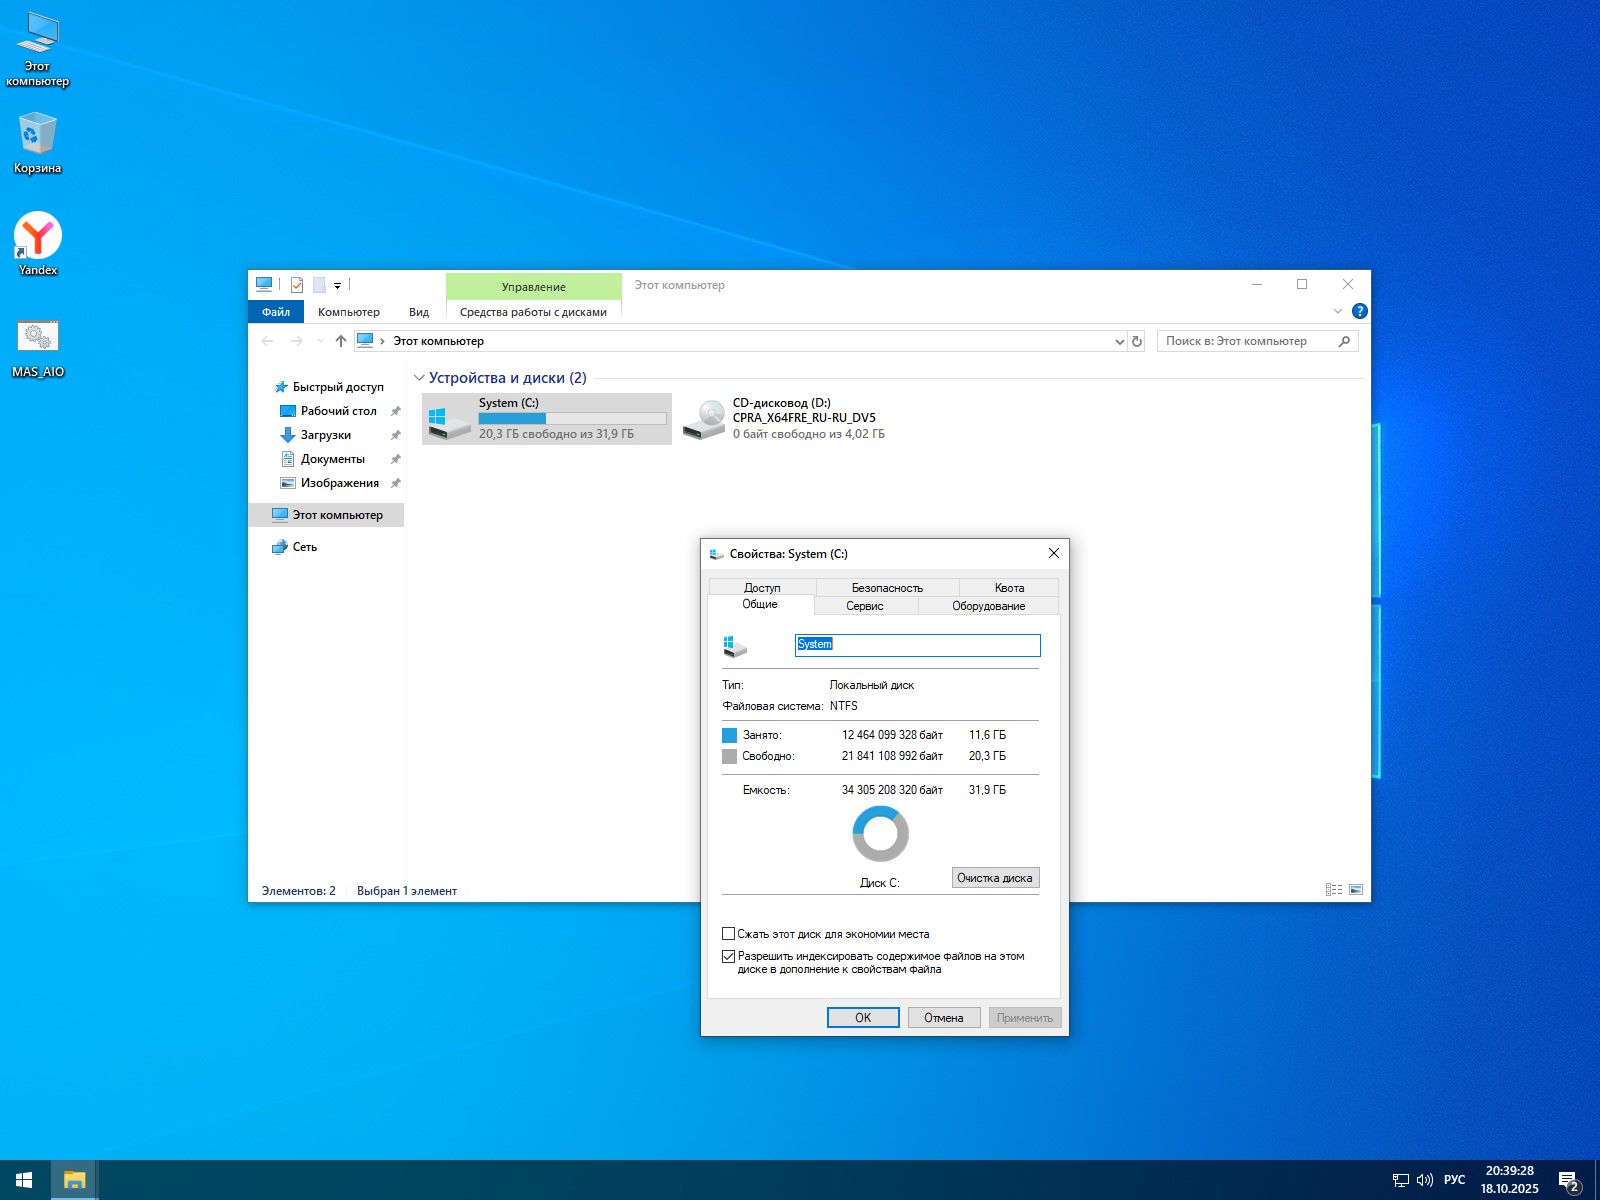The width and height of the screenshot is (1600, 1200).
Task: Click the Explorer help question mark icon
Action: point(1359,311)
